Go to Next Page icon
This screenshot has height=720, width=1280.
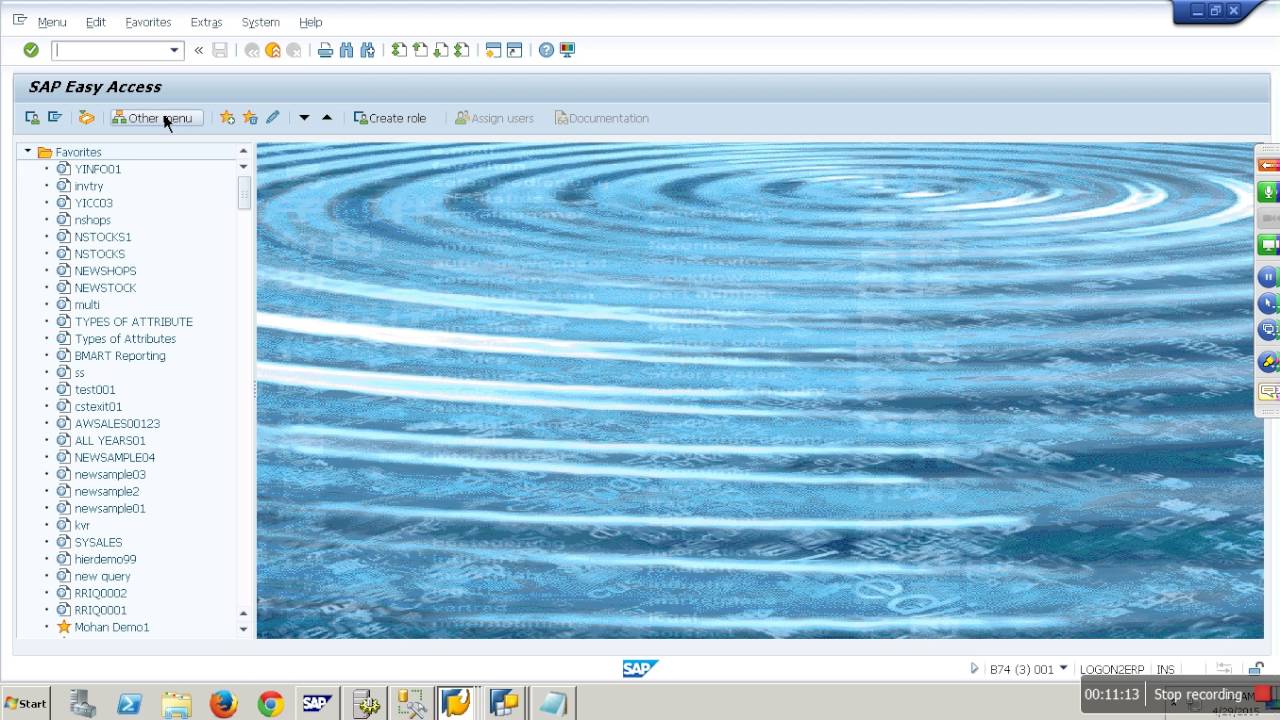(x=441, y=50)
